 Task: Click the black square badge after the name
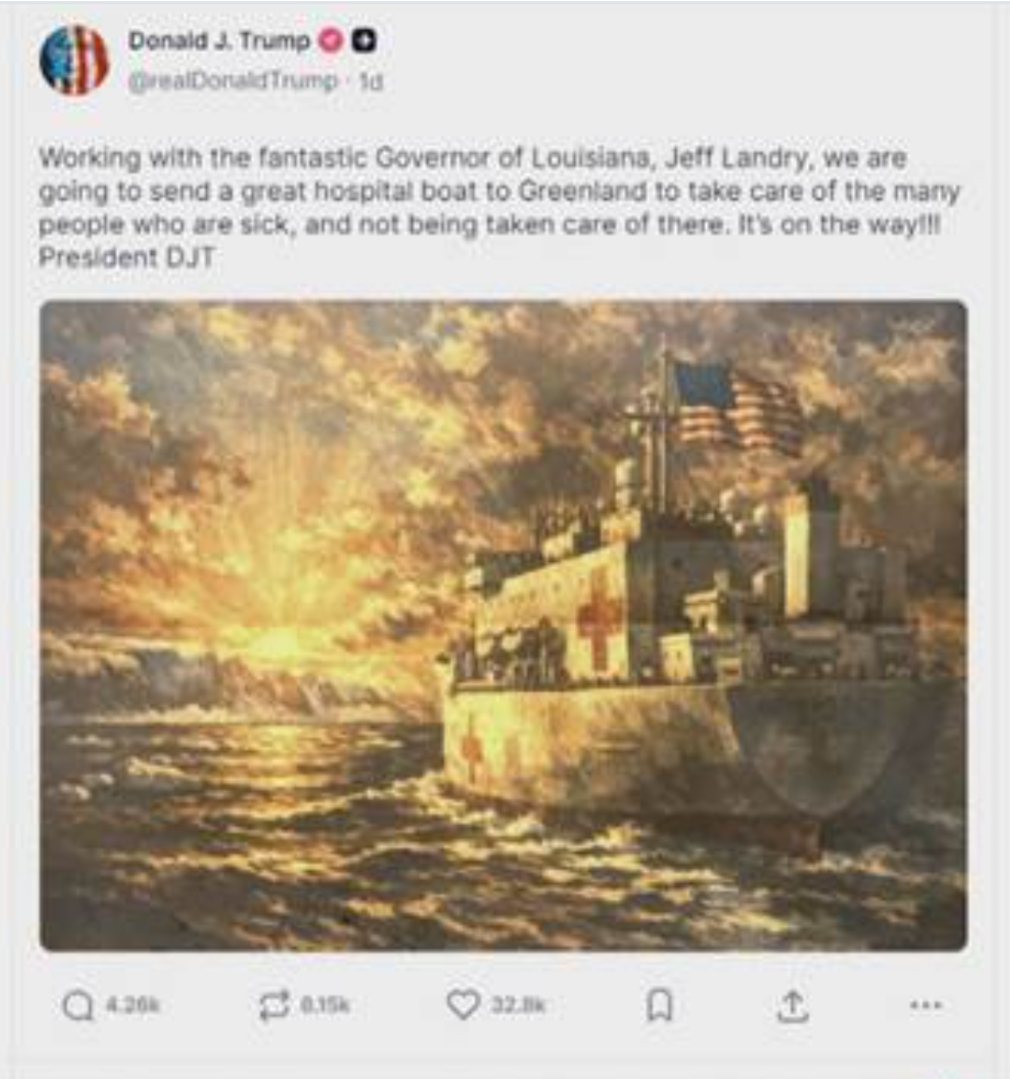(x=364, y=41)
